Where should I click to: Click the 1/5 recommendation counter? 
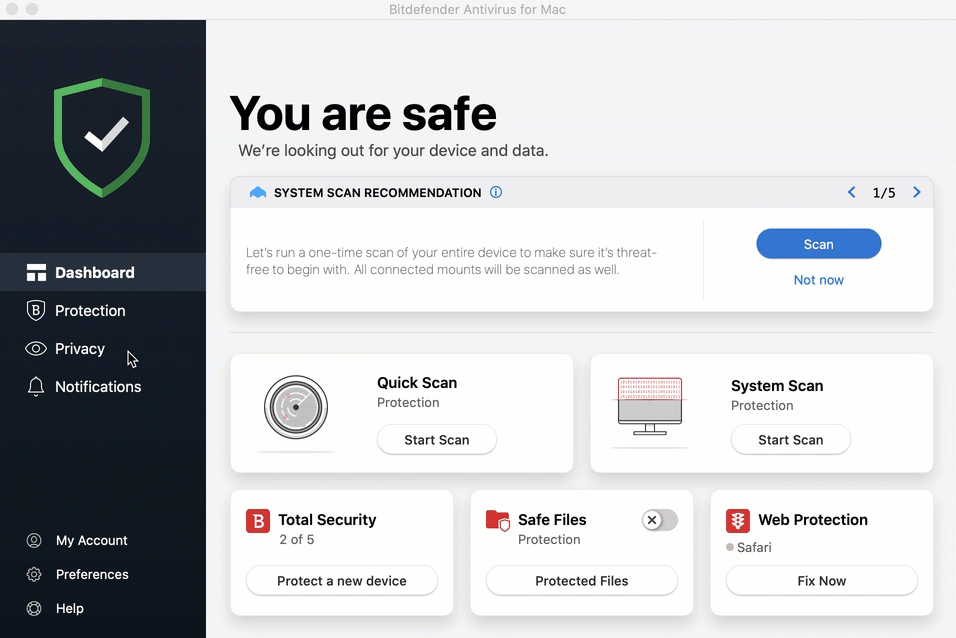883,193
